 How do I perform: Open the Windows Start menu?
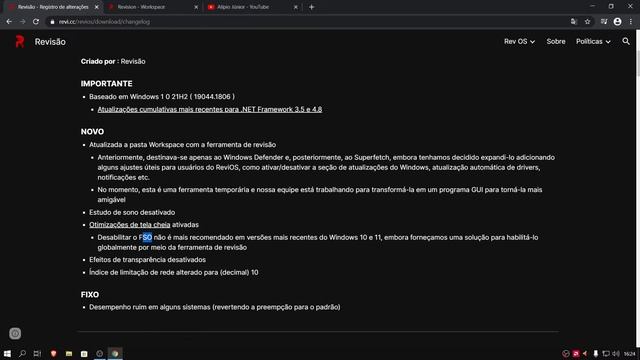click(x=7, y=353)
